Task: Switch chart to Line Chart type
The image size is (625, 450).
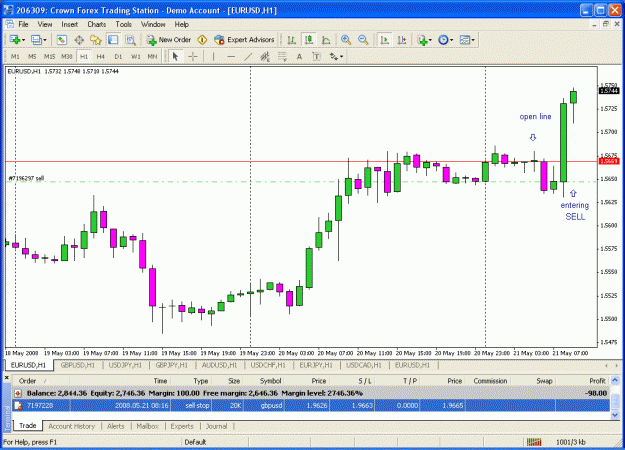Action: click(x=326, y=40)
